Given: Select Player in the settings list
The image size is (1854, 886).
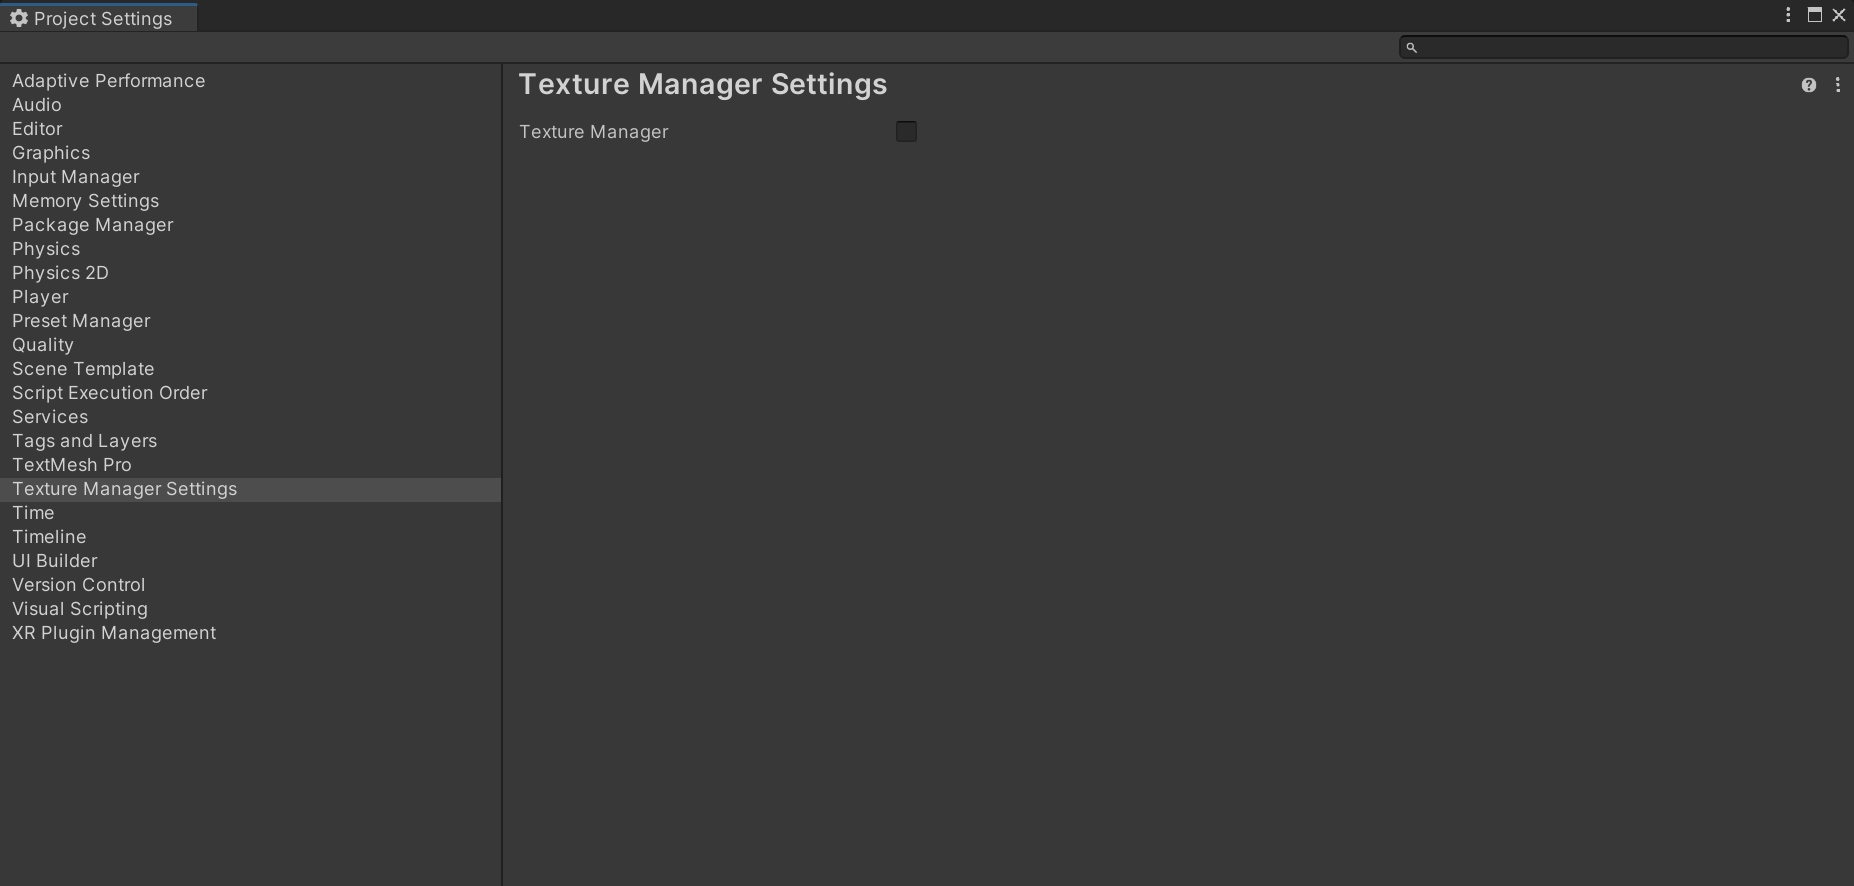Looking at the screenshot, I should point(40,297).
